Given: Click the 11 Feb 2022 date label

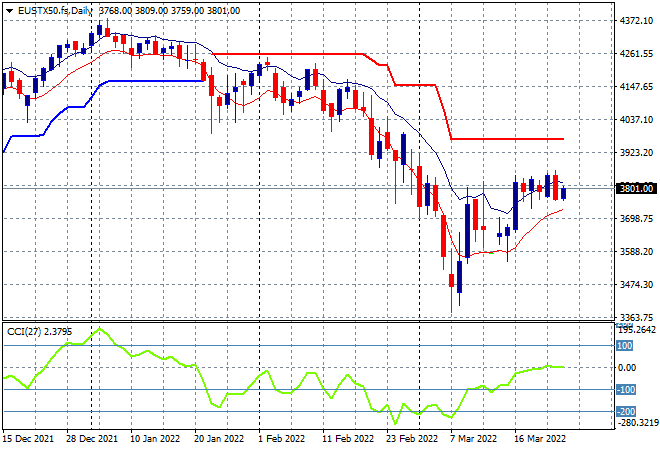Looking at the screenshot, I should coord(348,439).
